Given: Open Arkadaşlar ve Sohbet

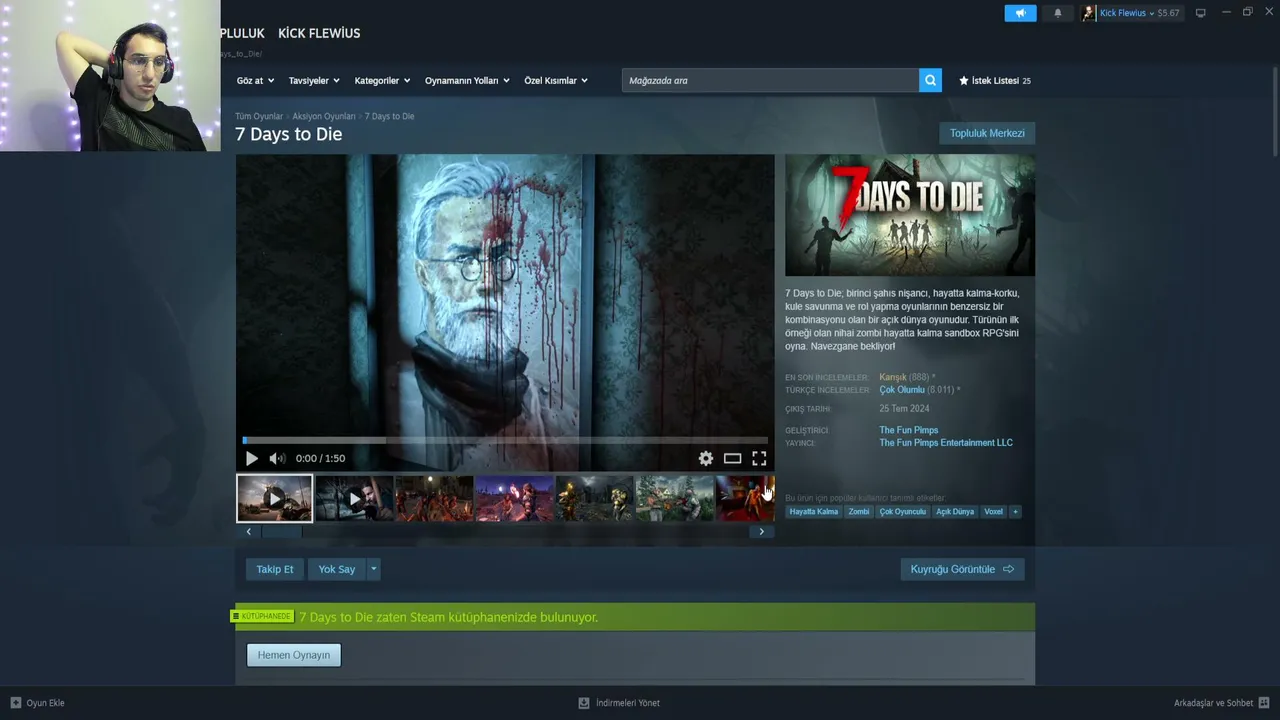Looking at the screenshot, I should 1222,703.
